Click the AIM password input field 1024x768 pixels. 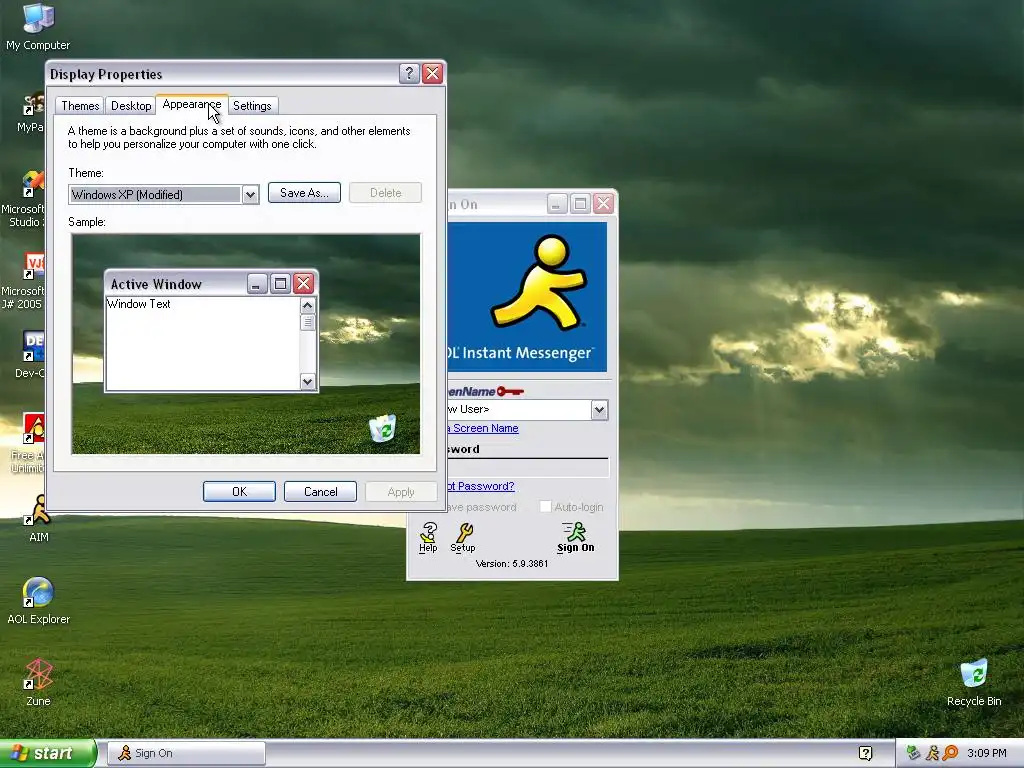pos(528,468)
